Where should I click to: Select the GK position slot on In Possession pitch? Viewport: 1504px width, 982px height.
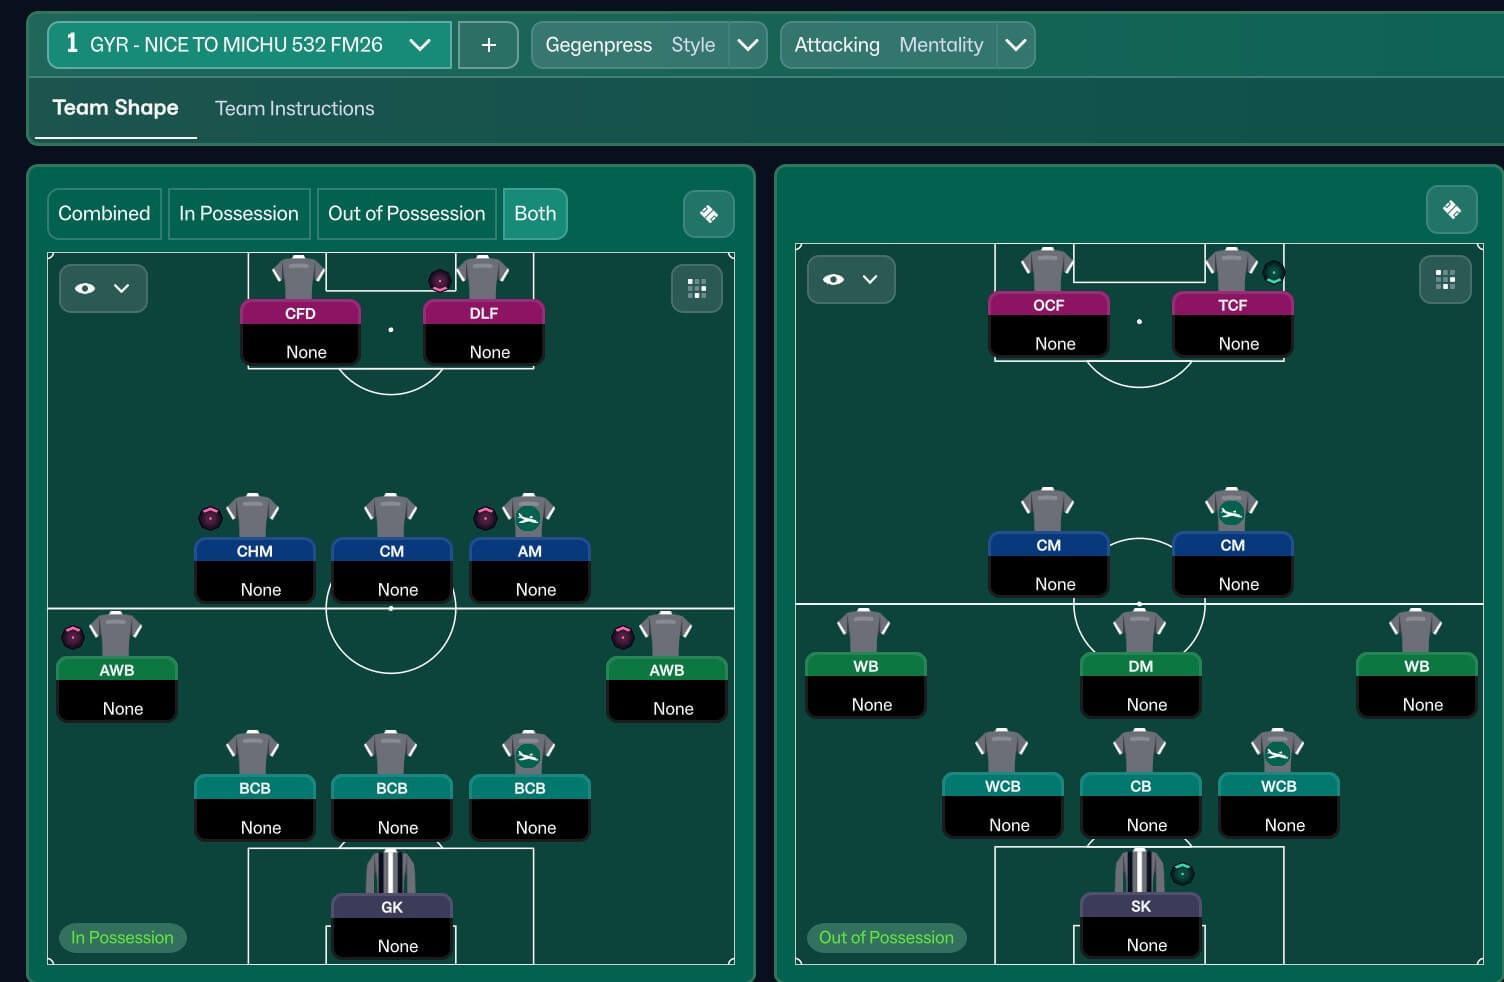(391, 925)
